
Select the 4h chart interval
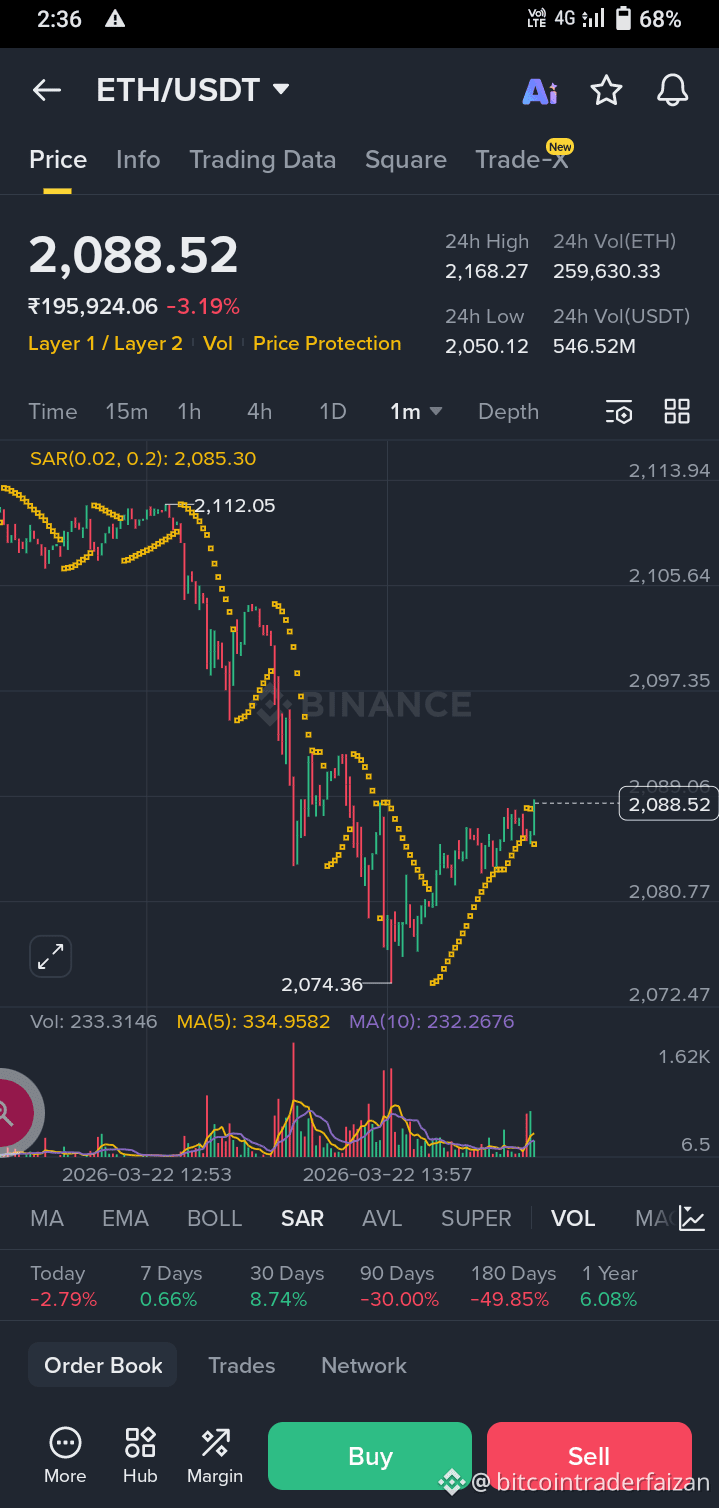pyautogui.click(x=260, y=412)
